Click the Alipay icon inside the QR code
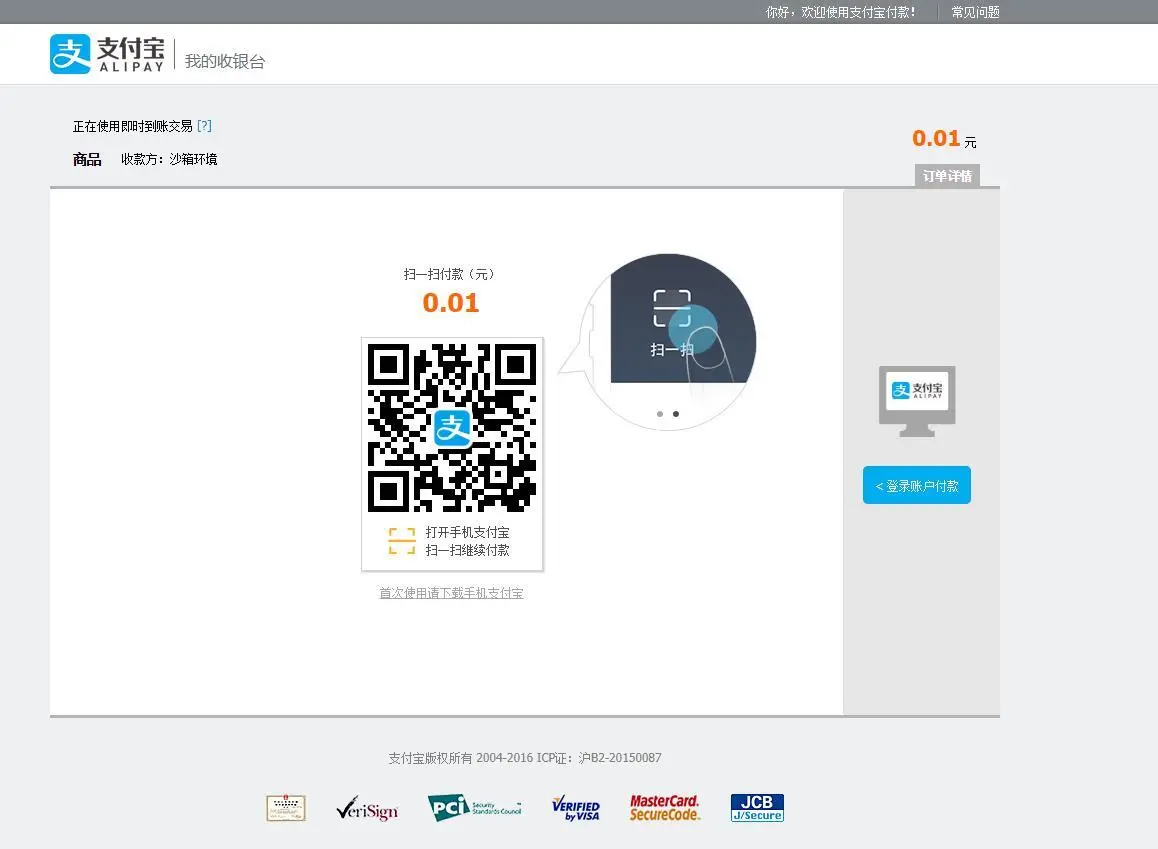The height and width of the screenshot is (849, 1158). pyautogui.click(x=452, y=428)
